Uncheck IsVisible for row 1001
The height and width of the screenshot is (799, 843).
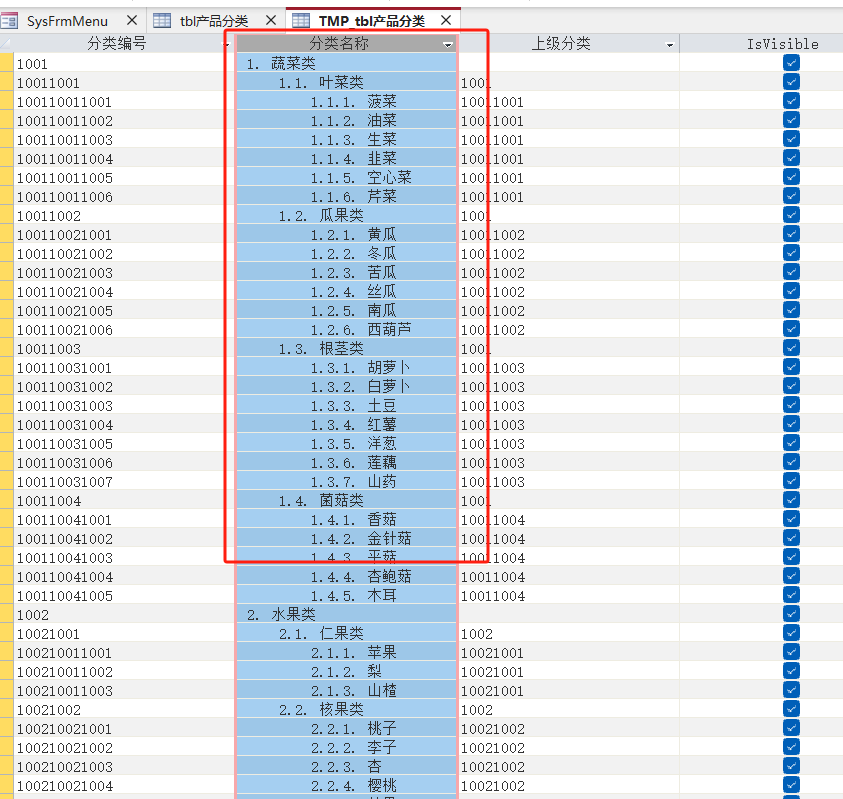791,63
